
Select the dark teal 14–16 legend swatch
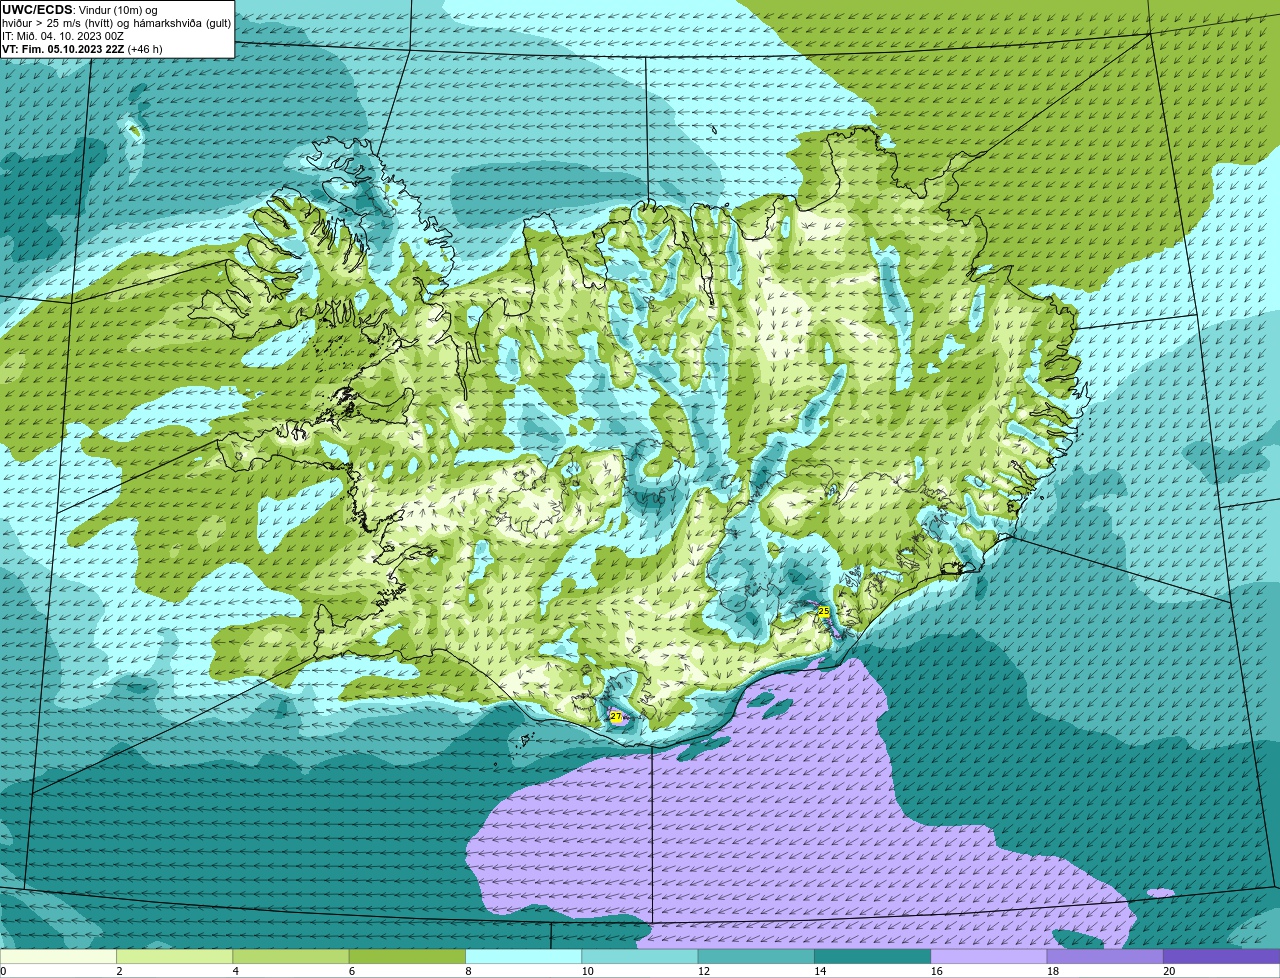[x=873, y=956]
